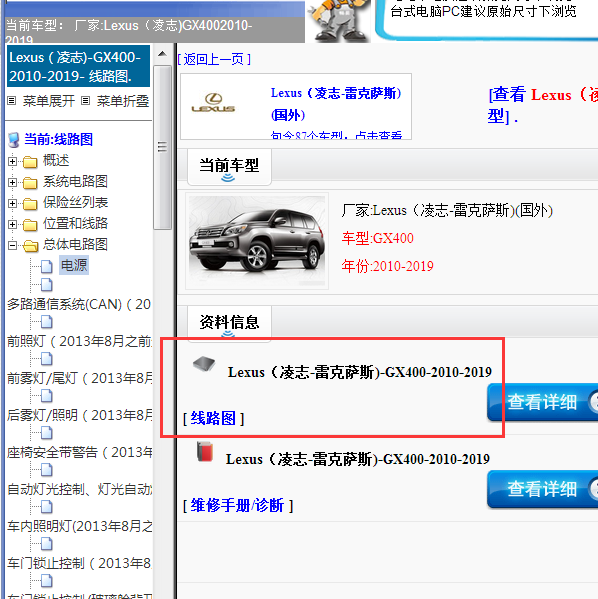598x599 pixels.
Task: Click the mechanic mascot image
Action: click(340, 20)
